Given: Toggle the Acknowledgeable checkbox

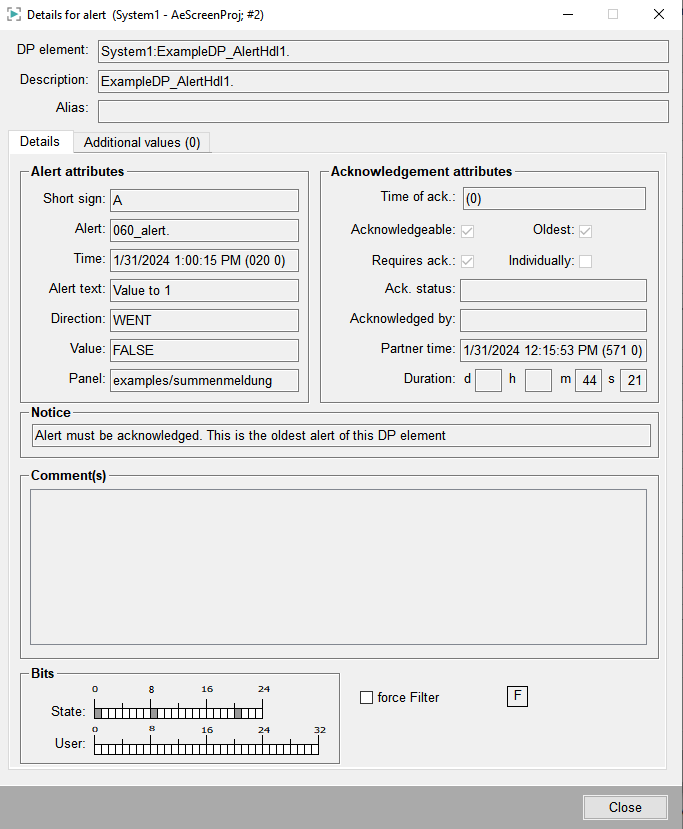Looking at the screenshot, I should (x=467, y=231).
